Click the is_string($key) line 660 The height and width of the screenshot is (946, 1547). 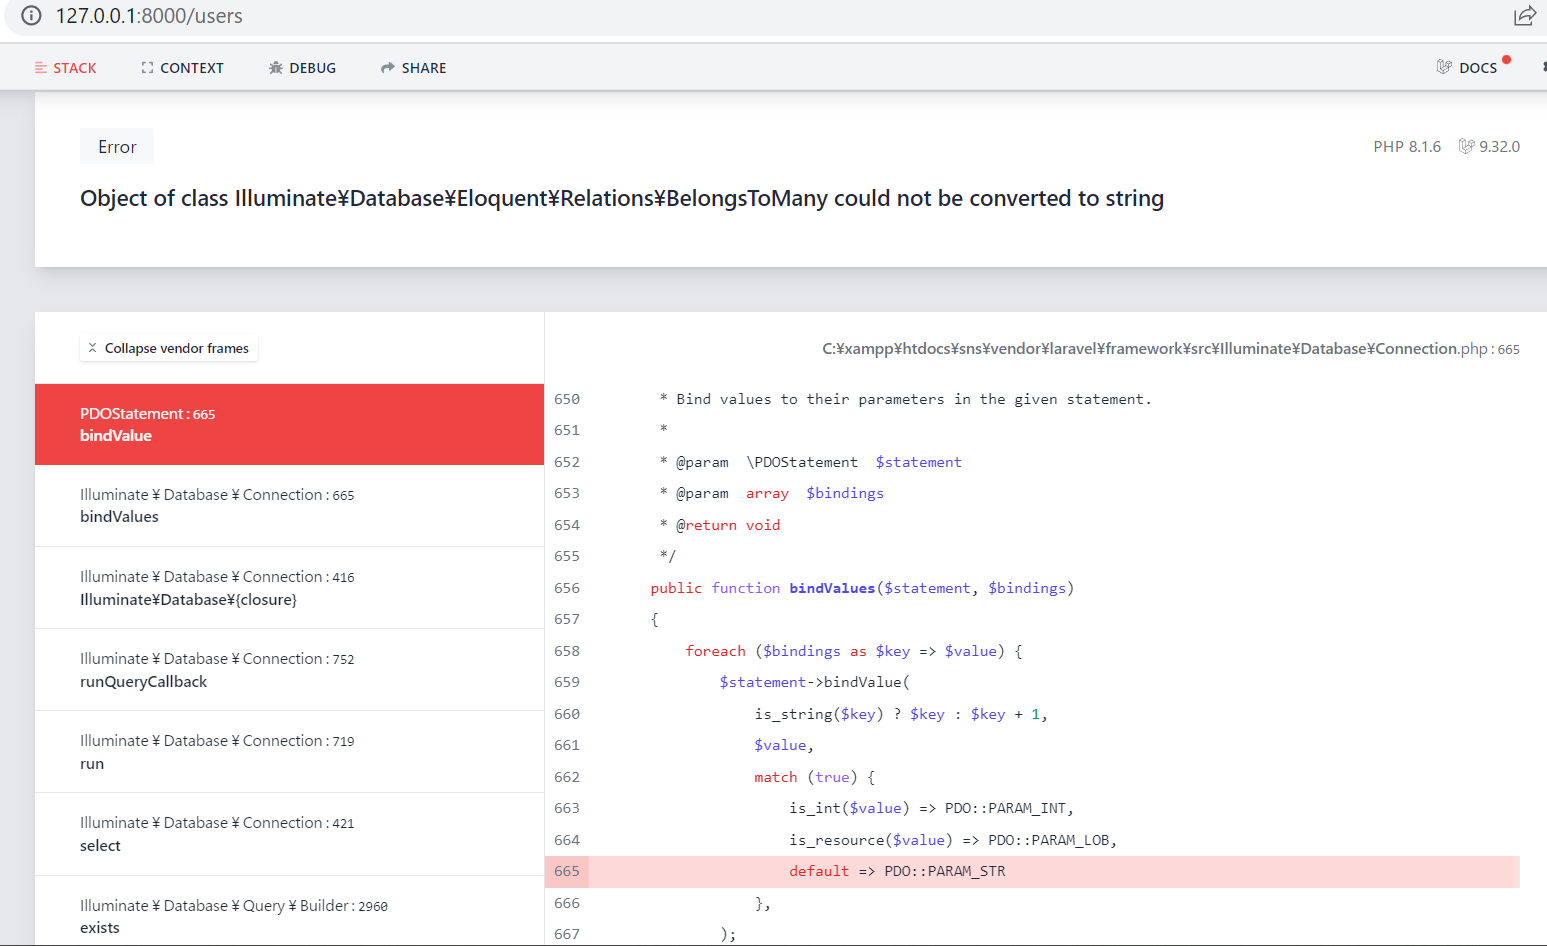click(x=901, y=714)
